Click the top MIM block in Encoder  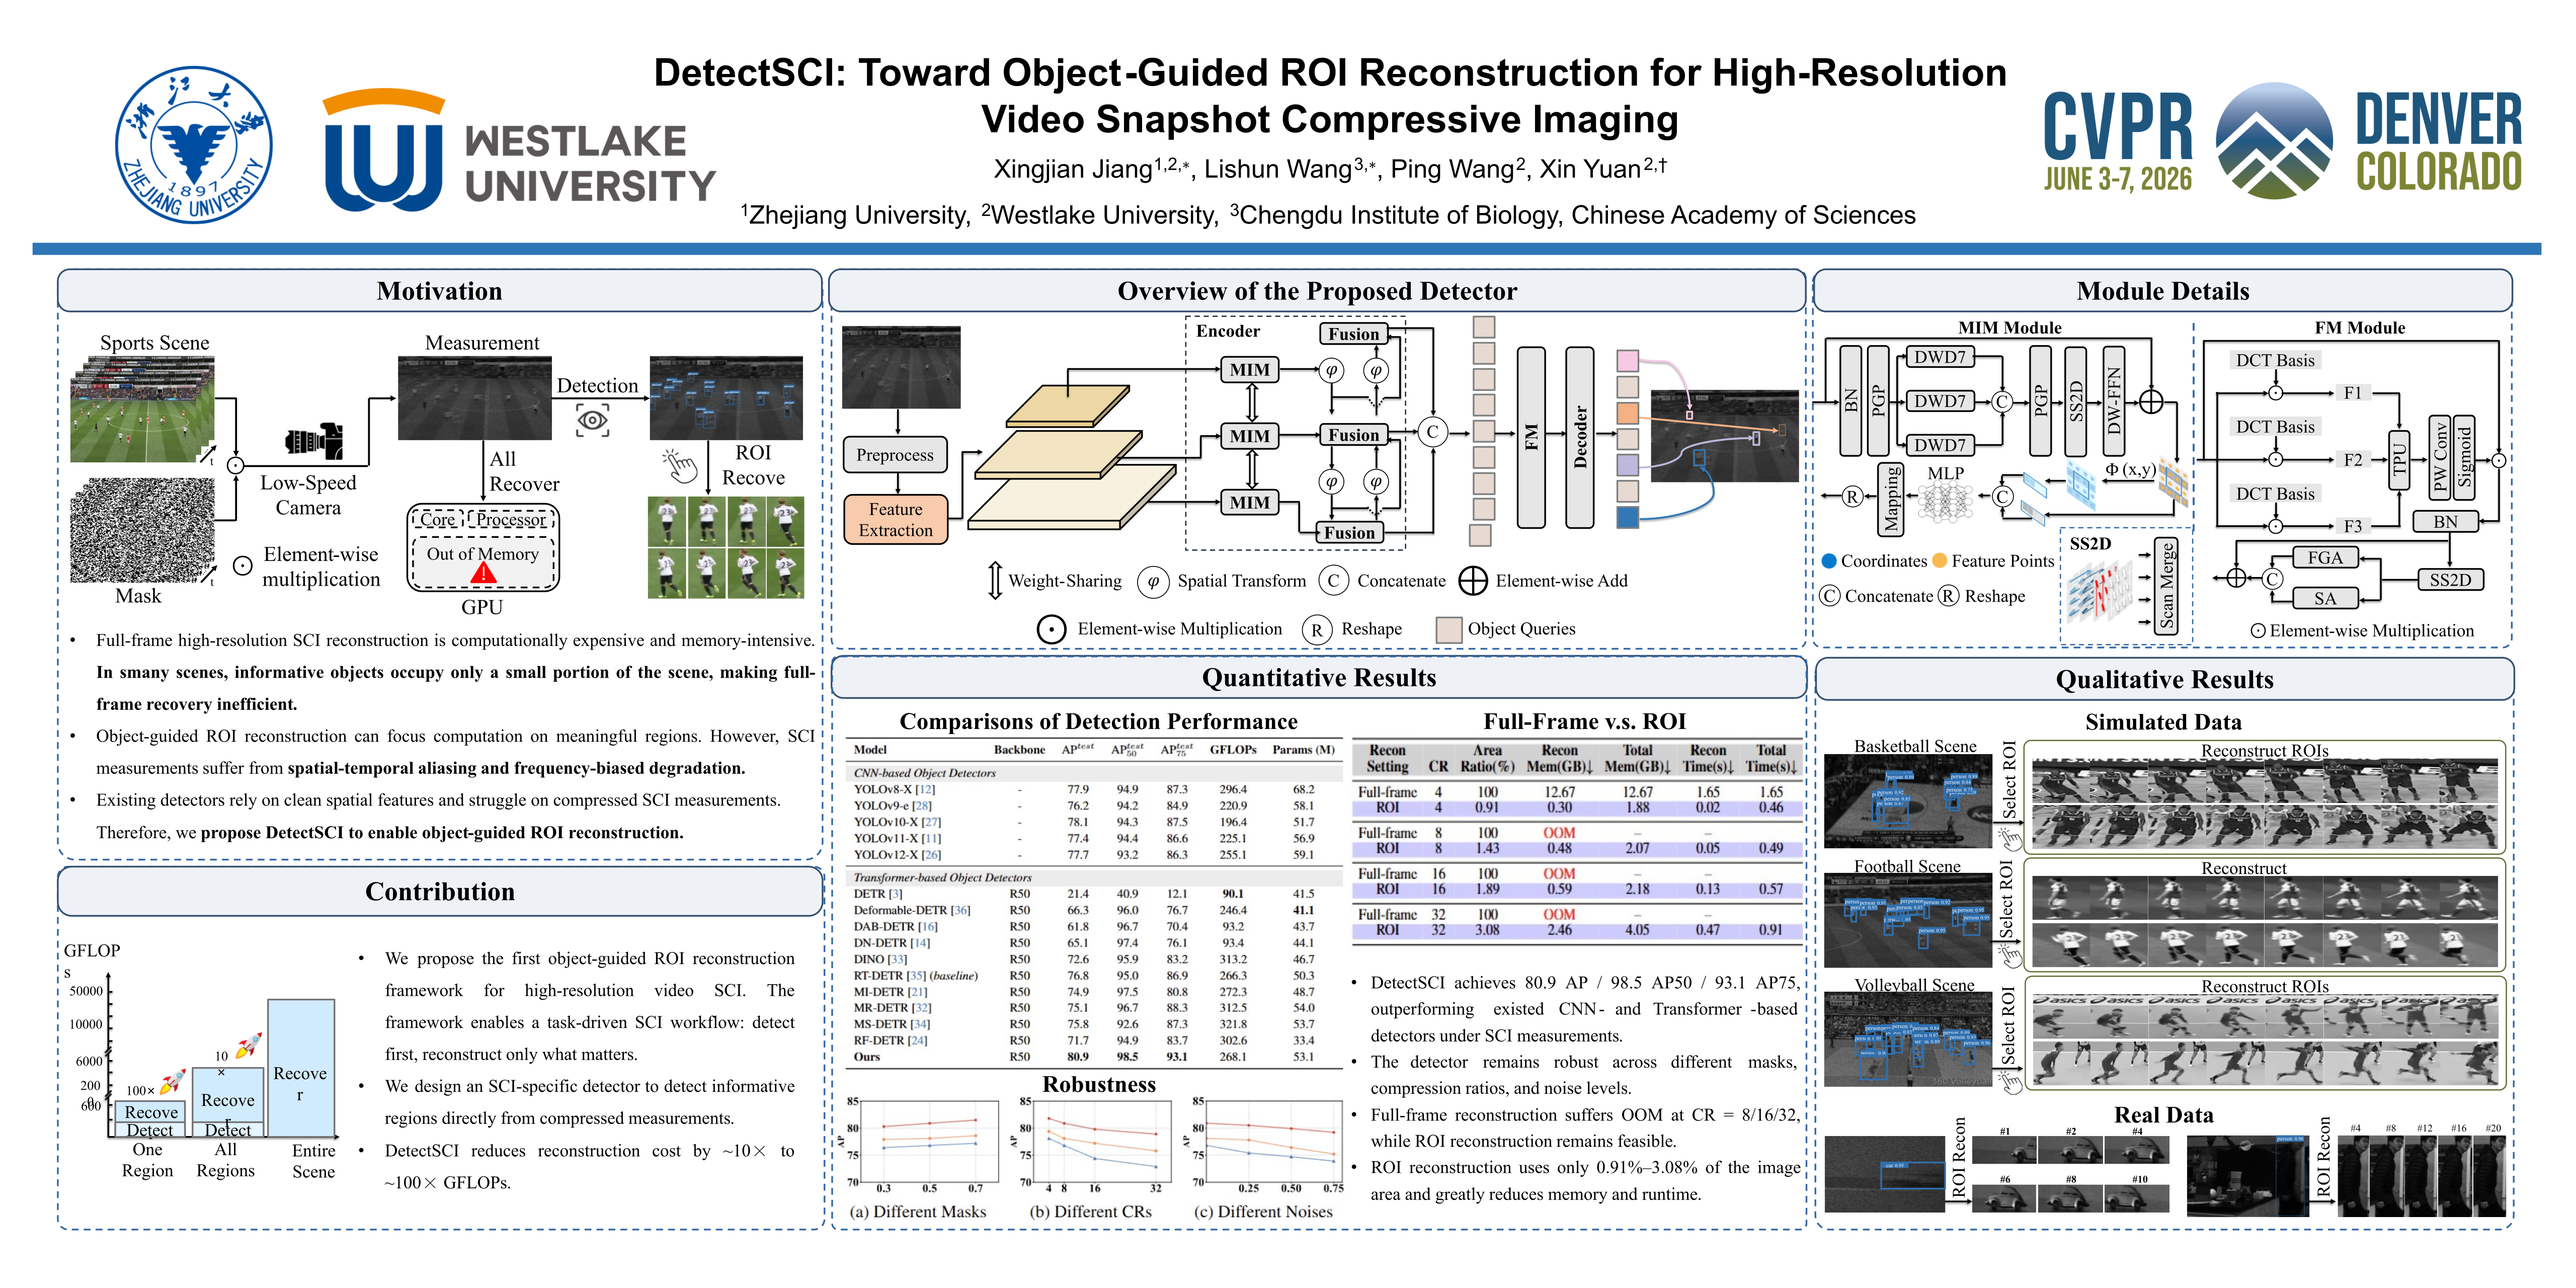point(1250,370)
